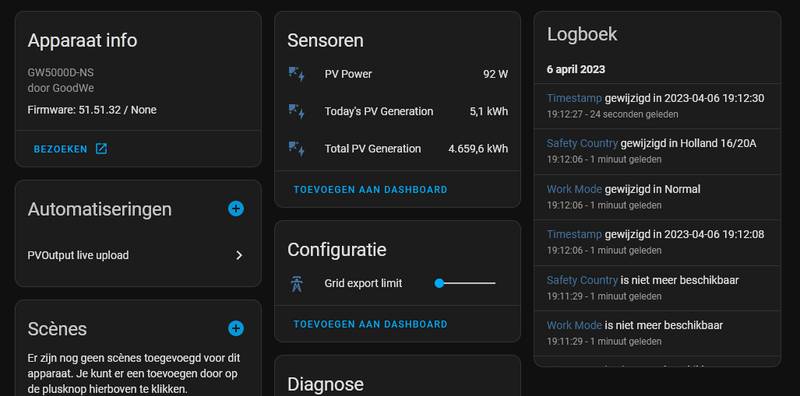Open the PVOutput live upload automation
The height and width of the screenshot is (396, 800).
(x=137, y=256)
